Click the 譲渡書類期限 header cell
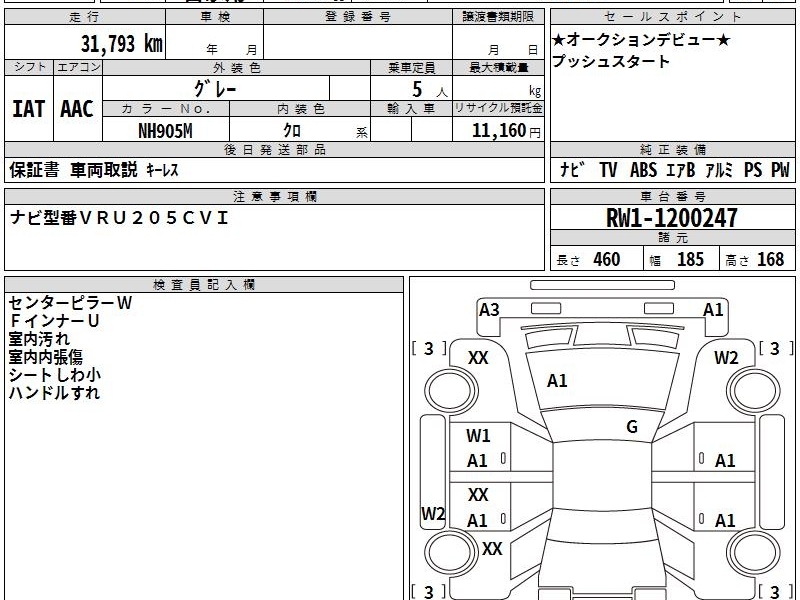 [498, 17]
